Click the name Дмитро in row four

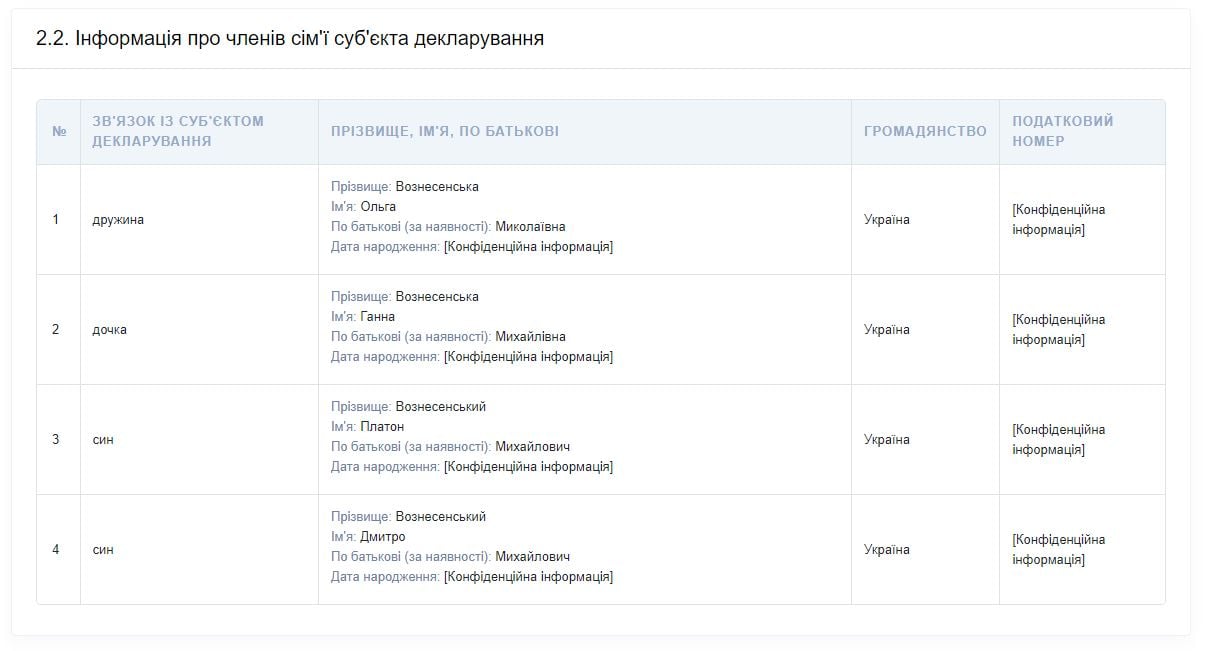pyautogui.click(x=382, y=537)
